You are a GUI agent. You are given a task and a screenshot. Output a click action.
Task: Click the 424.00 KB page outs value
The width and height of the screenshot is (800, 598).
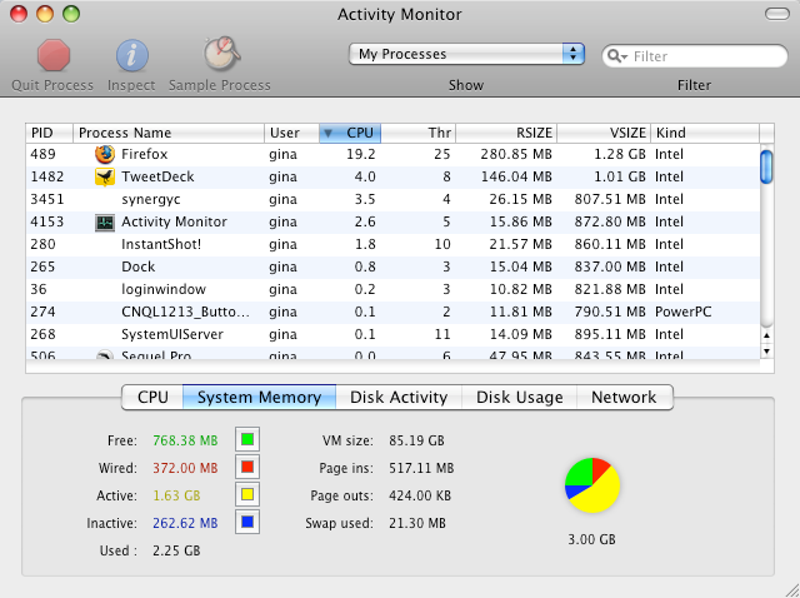tap(420, 495)
